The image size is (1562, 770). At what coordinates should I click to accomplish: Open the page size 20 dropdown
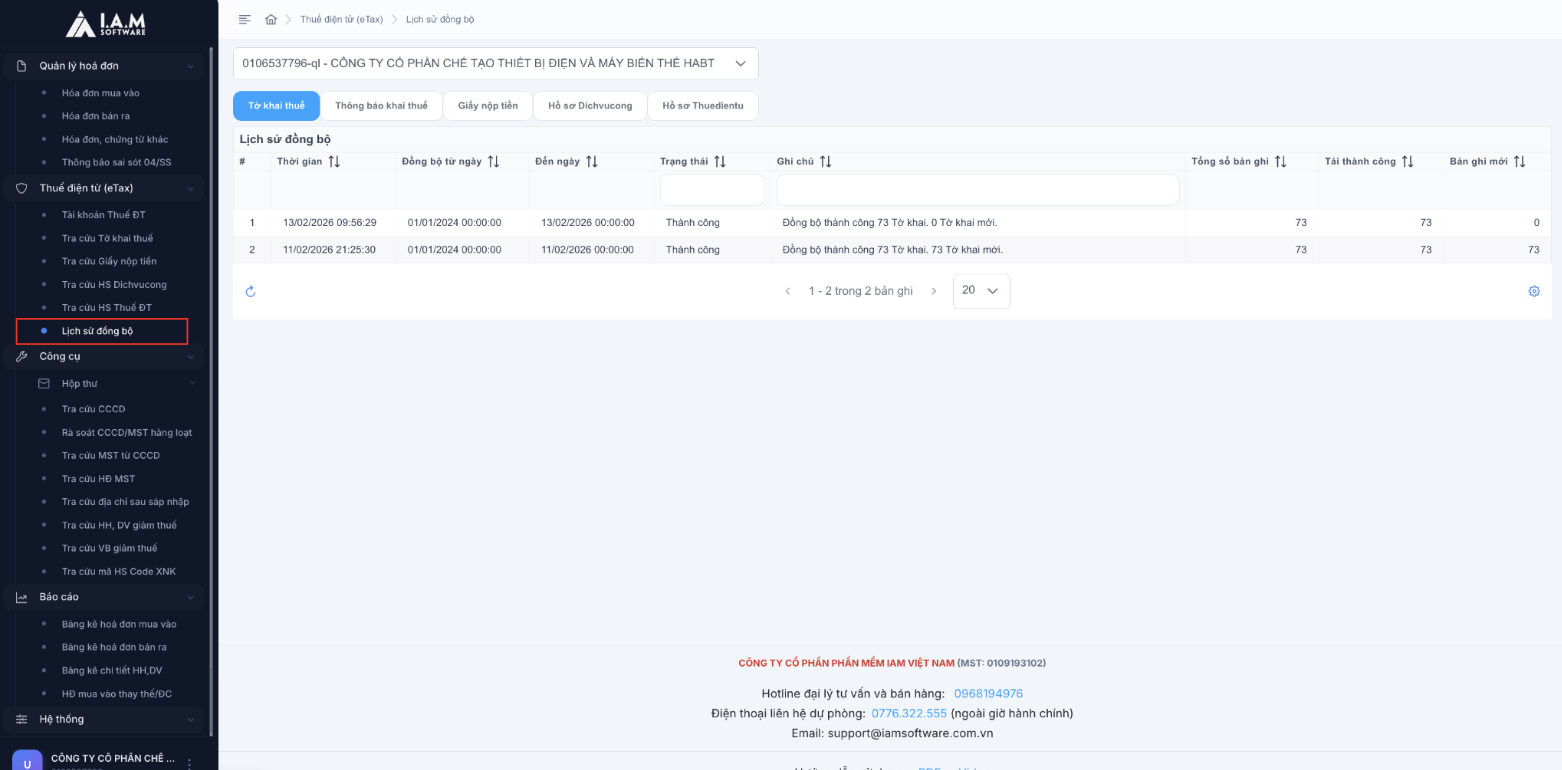981,291
